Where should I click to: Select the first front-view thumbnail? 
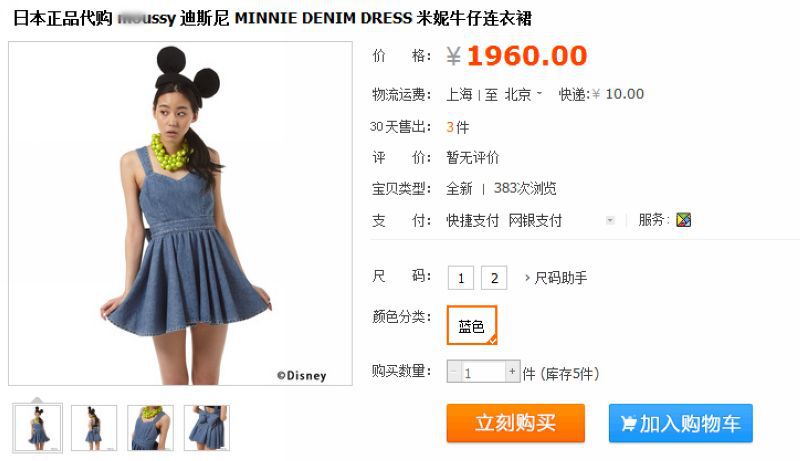38,428
